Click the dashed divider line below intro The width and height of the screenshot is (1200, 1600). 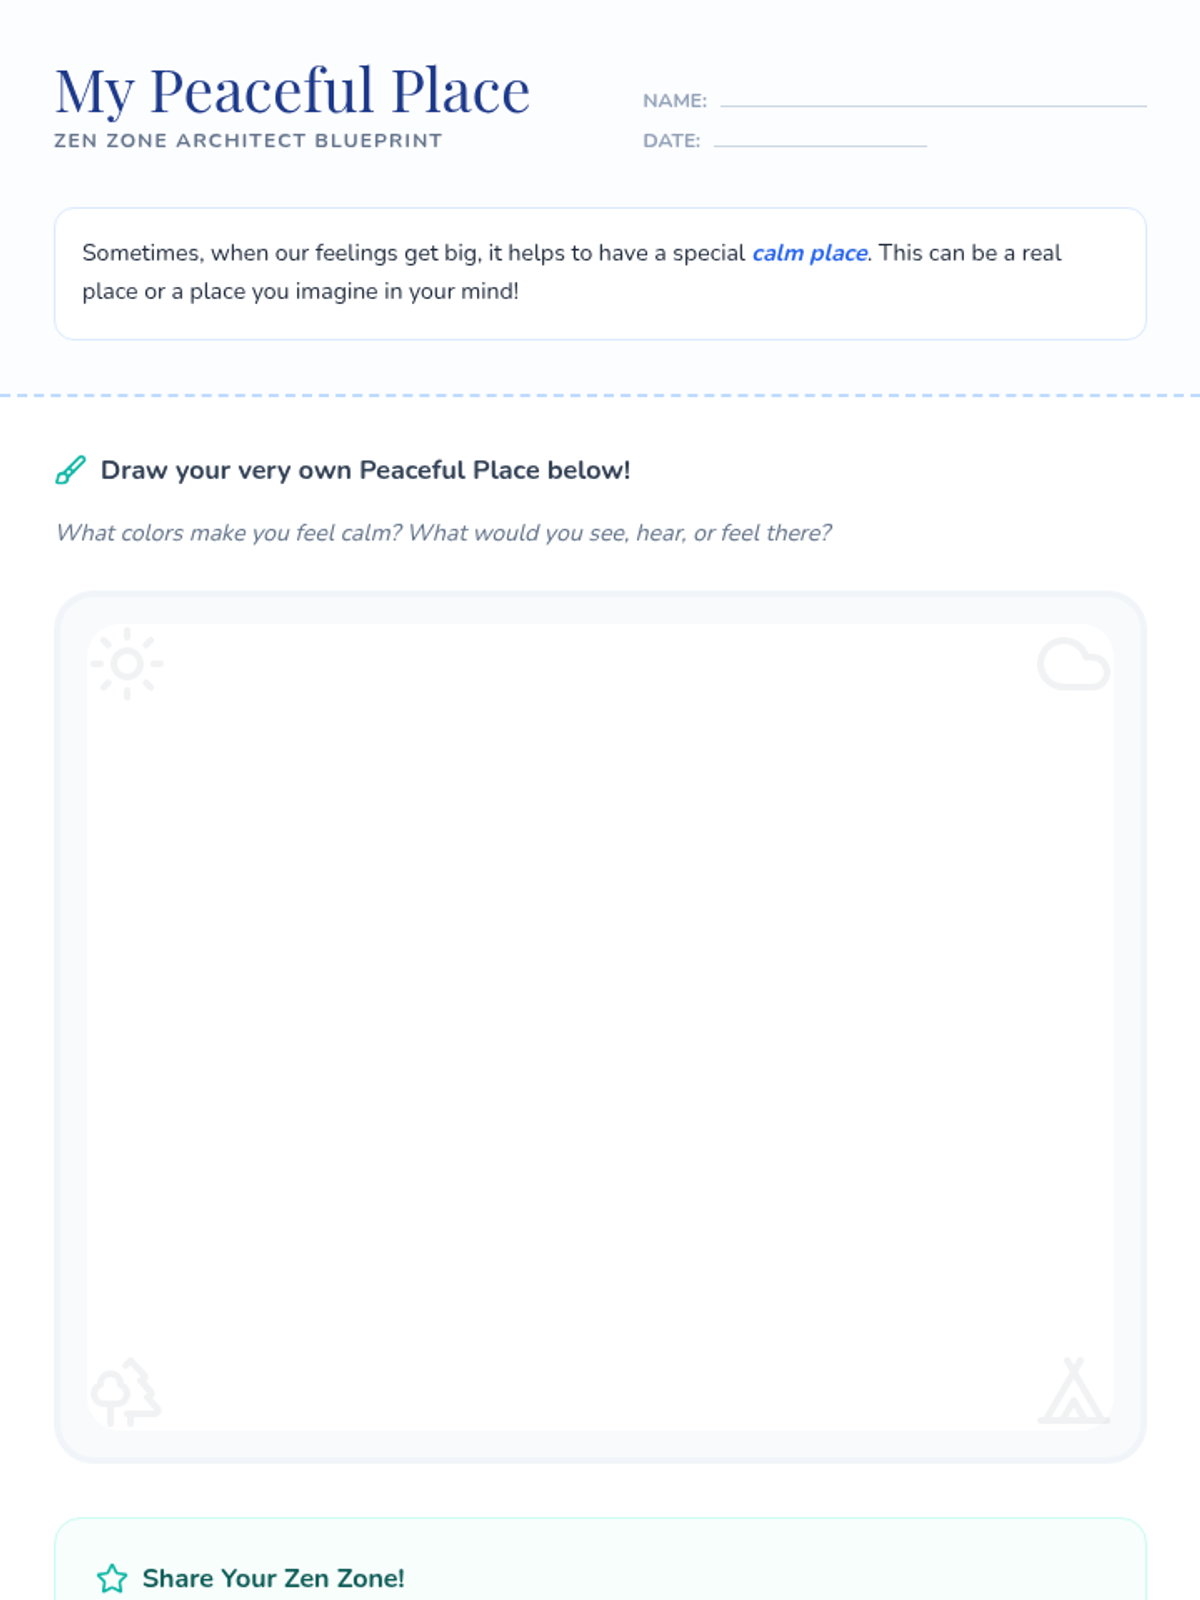click(x=600, y=396)
